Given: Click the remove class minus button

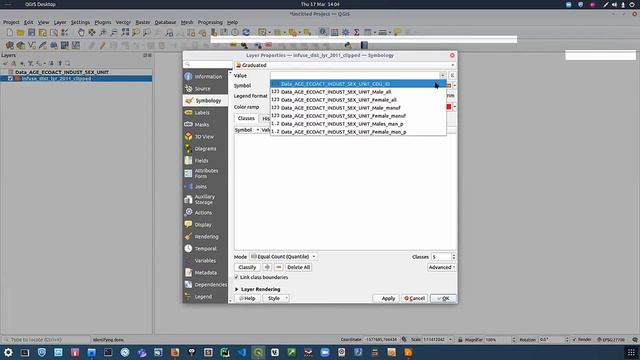Looking at the screenshot, I should tap(279, 267).
